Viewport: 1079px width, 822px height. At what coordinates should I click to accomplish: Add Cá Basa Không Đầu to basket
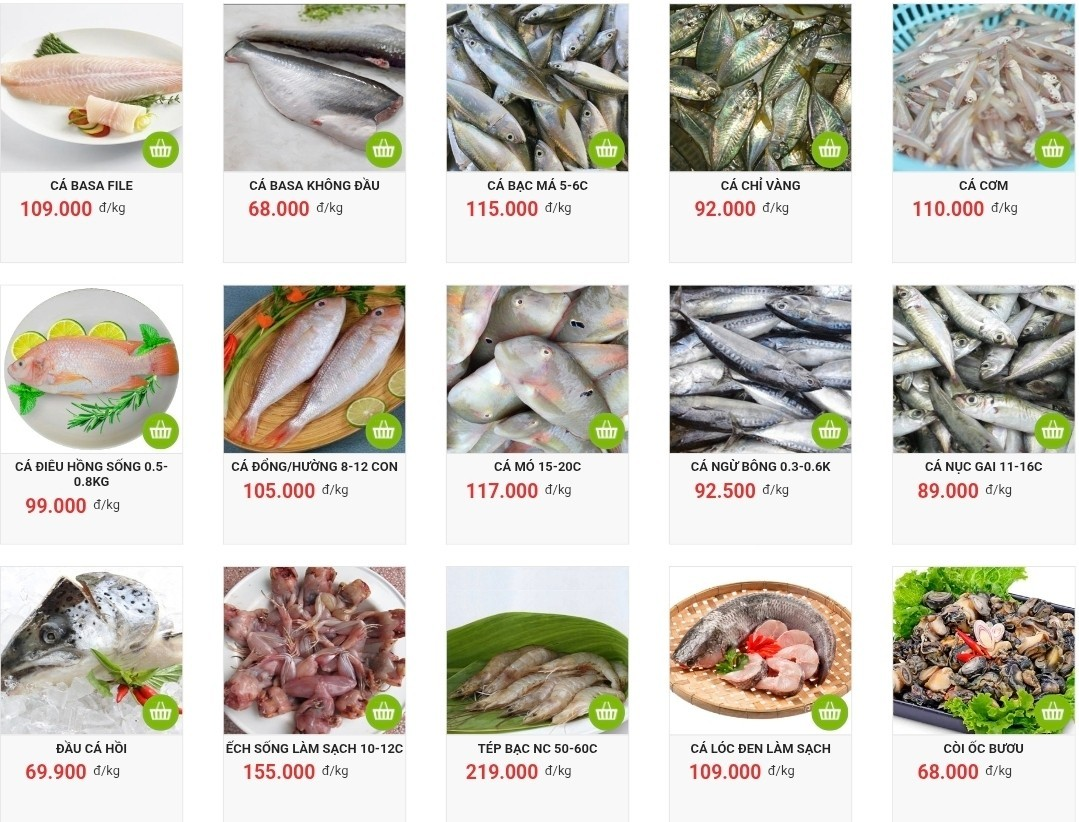[383, 149]
